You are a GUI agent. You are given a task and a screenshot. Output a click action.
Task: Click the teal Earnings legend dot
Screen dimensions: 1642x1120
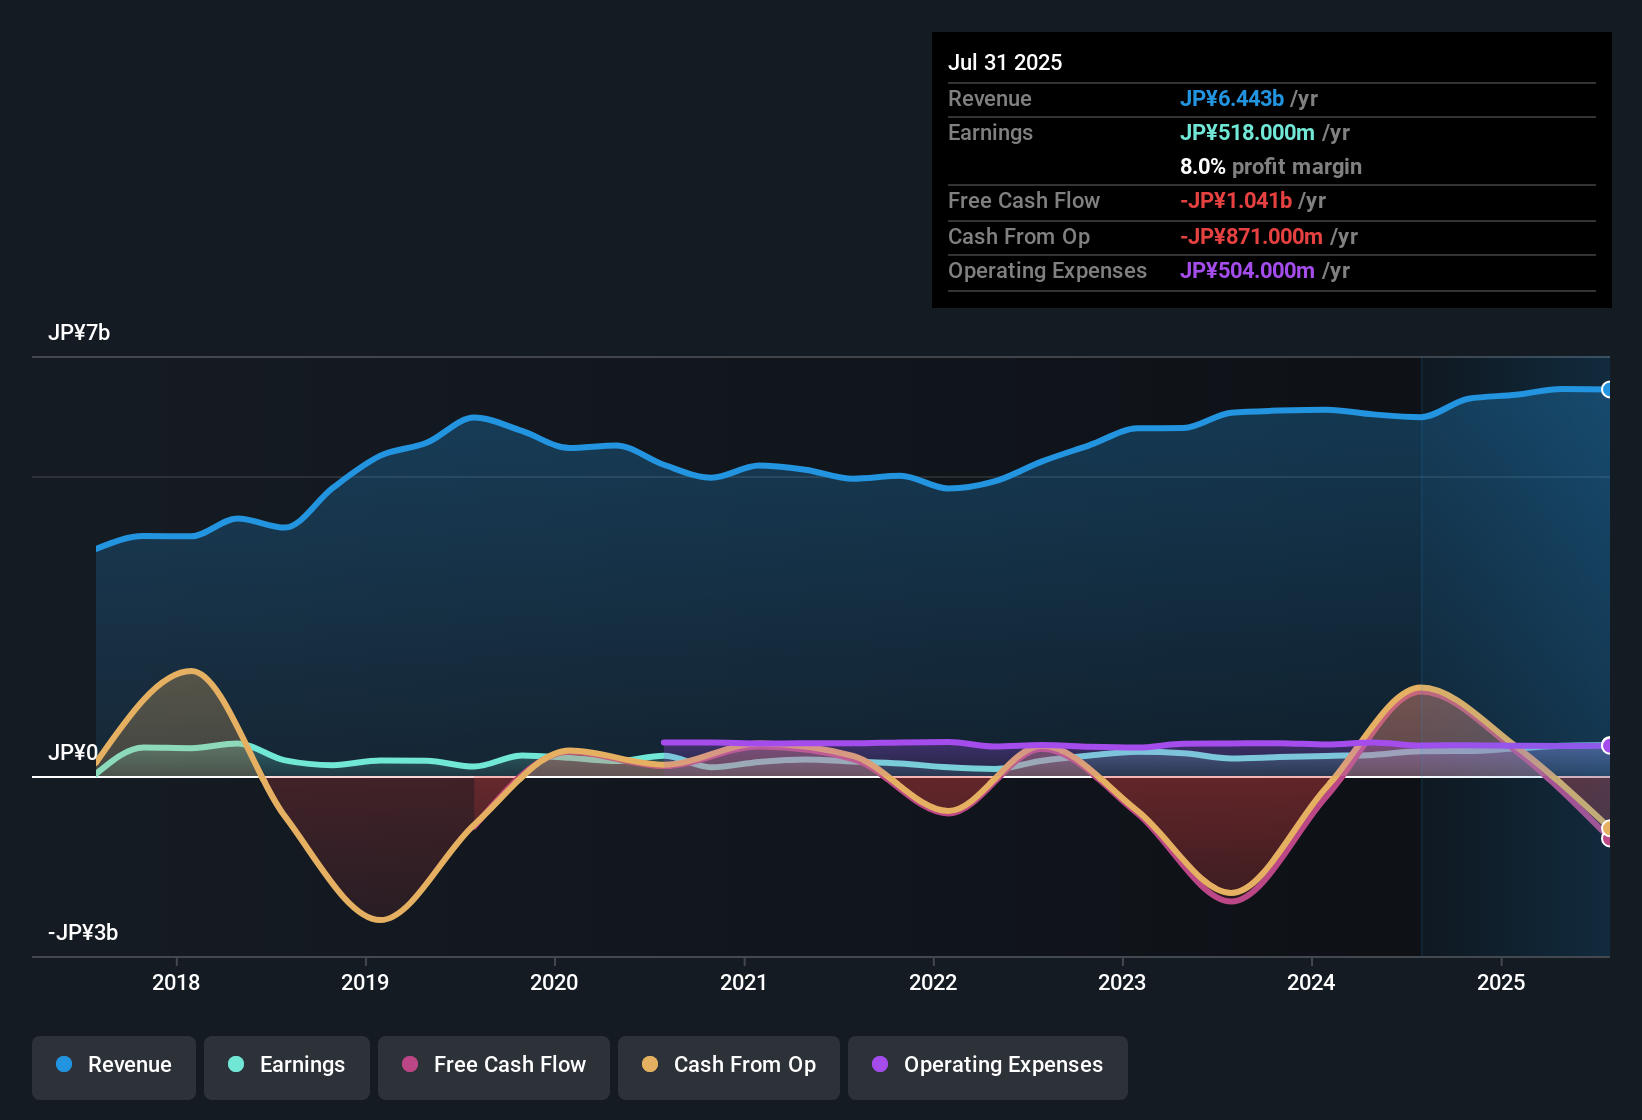coord(236,1065)
